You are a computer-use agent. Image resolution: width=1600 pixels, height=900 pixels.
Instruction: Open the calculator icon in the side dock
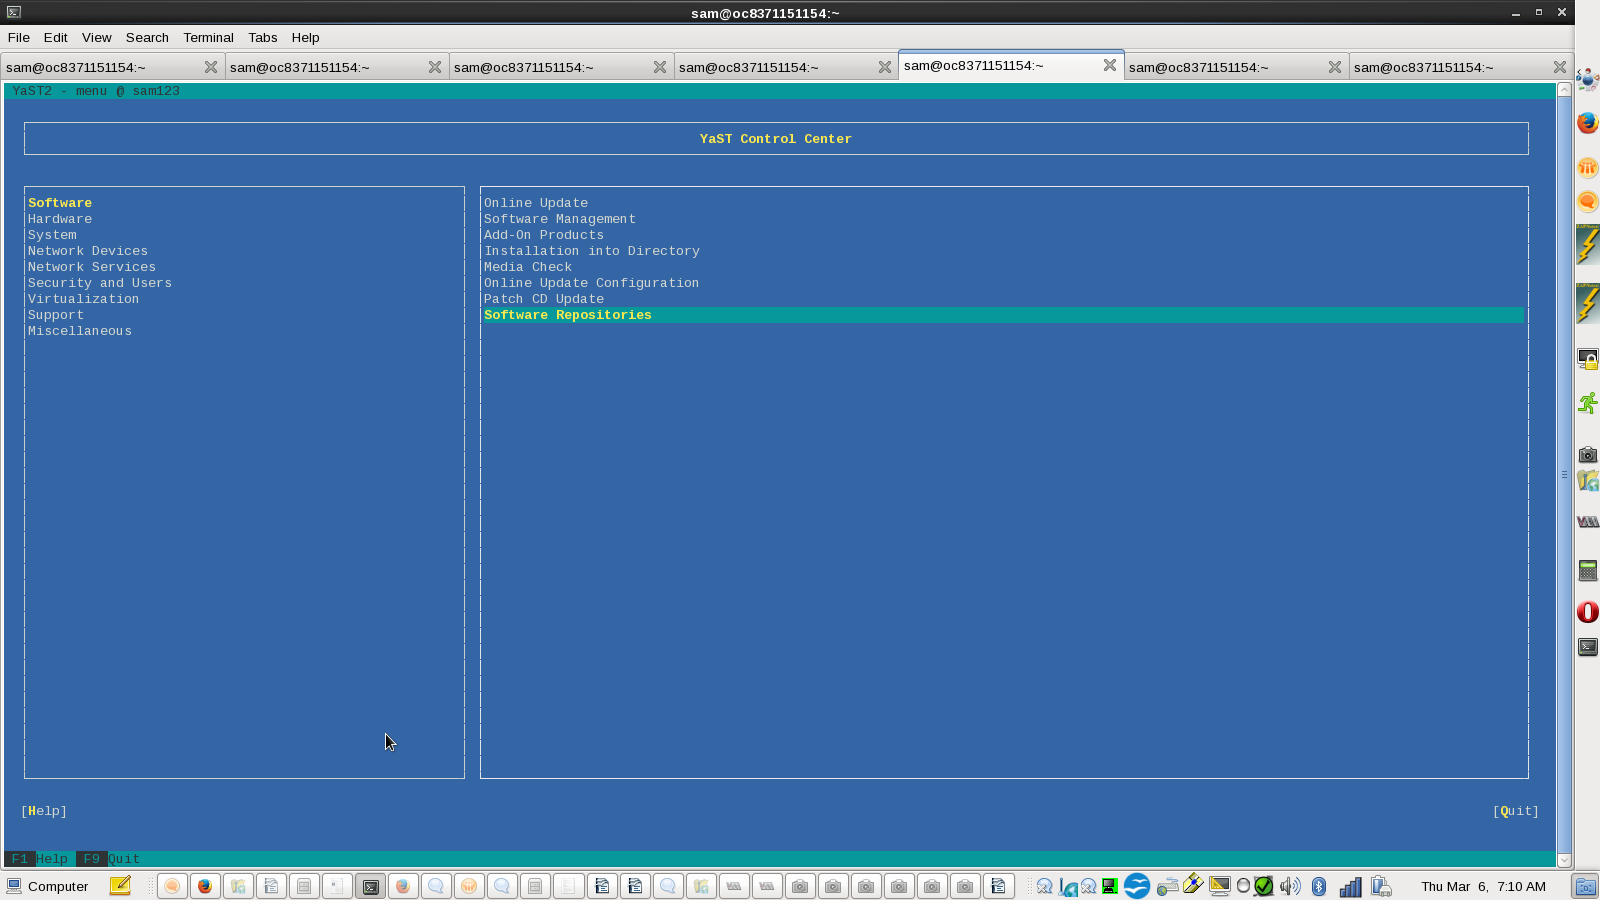point(1588,570)
